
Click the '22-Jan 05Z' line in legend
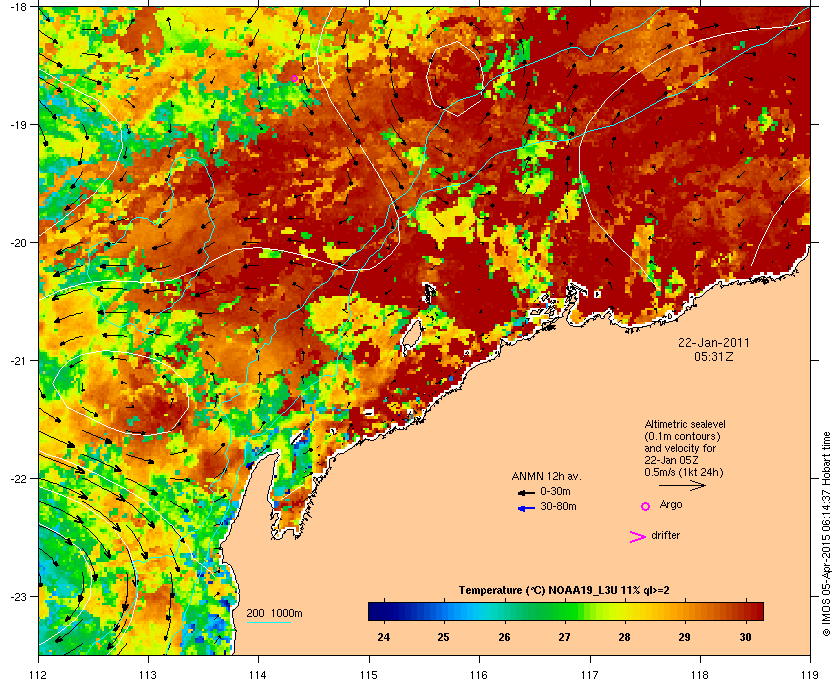coord(671,460)
